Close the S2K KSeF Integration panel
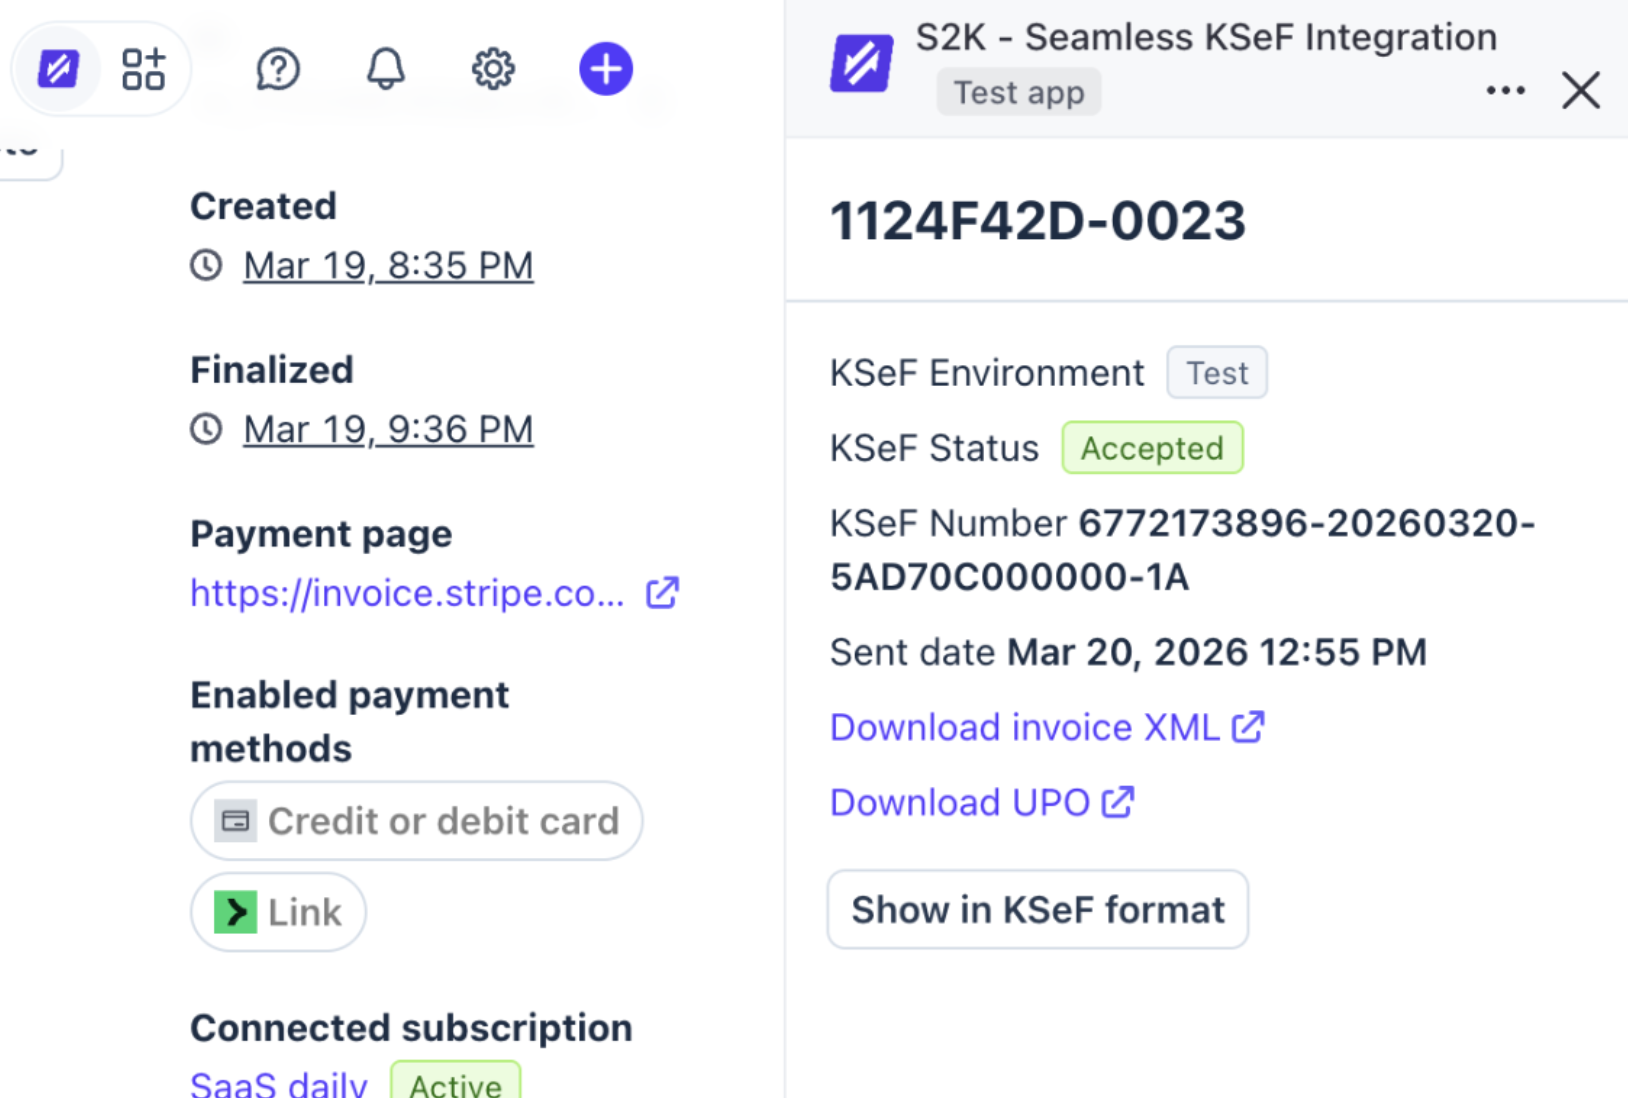This screenshot has width=1628, height=1098. 1581,91
